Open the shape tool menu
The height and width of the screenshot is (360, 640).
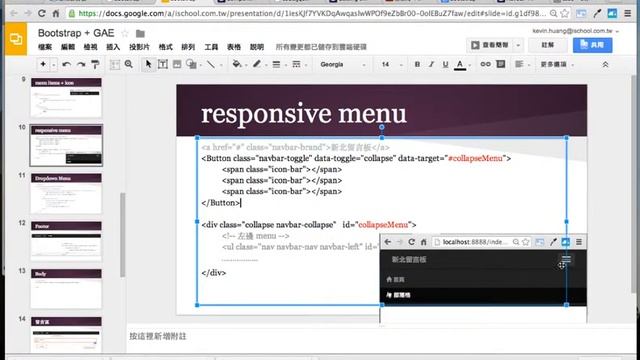tap(191, 64)
